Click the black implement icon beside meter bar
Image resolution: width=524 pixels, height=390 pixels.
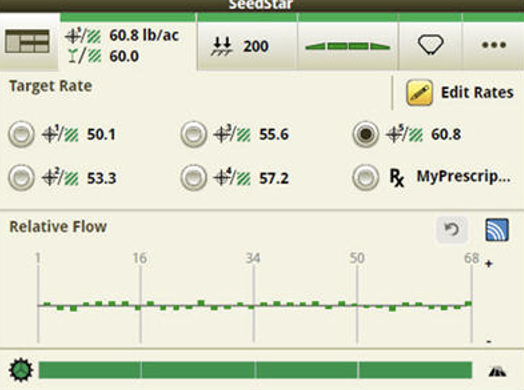pos(497,371)
